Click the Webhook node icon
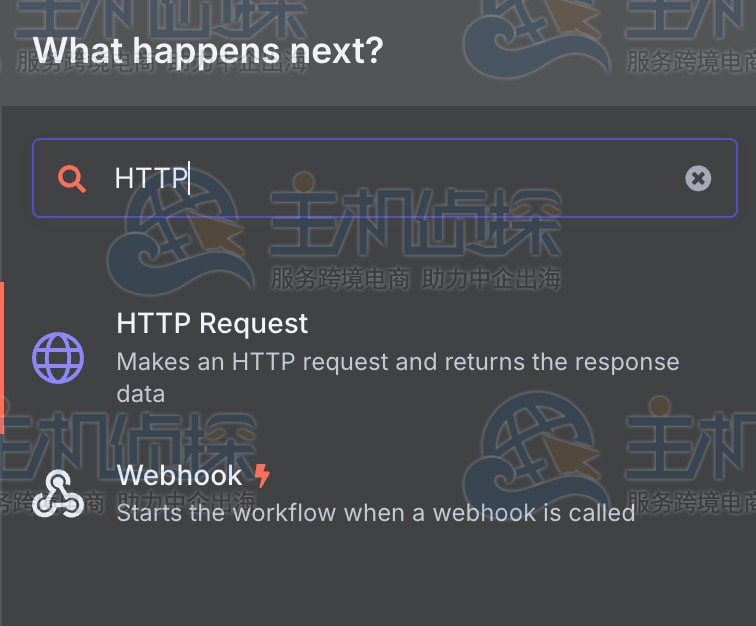Screen dimensions: 756x626 coord(58,492)
